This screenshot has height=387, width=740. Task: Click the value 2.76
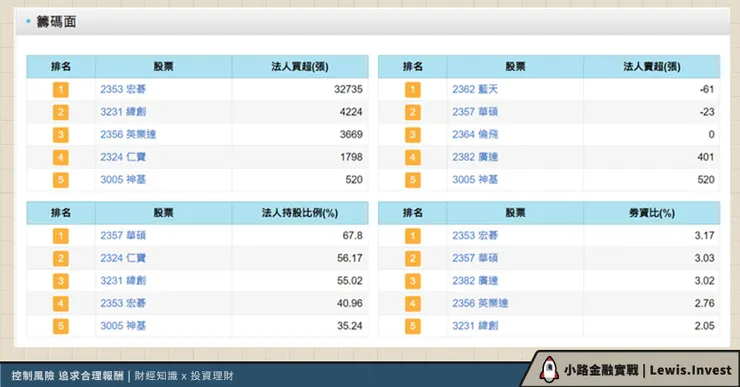(x=705, y=303)
